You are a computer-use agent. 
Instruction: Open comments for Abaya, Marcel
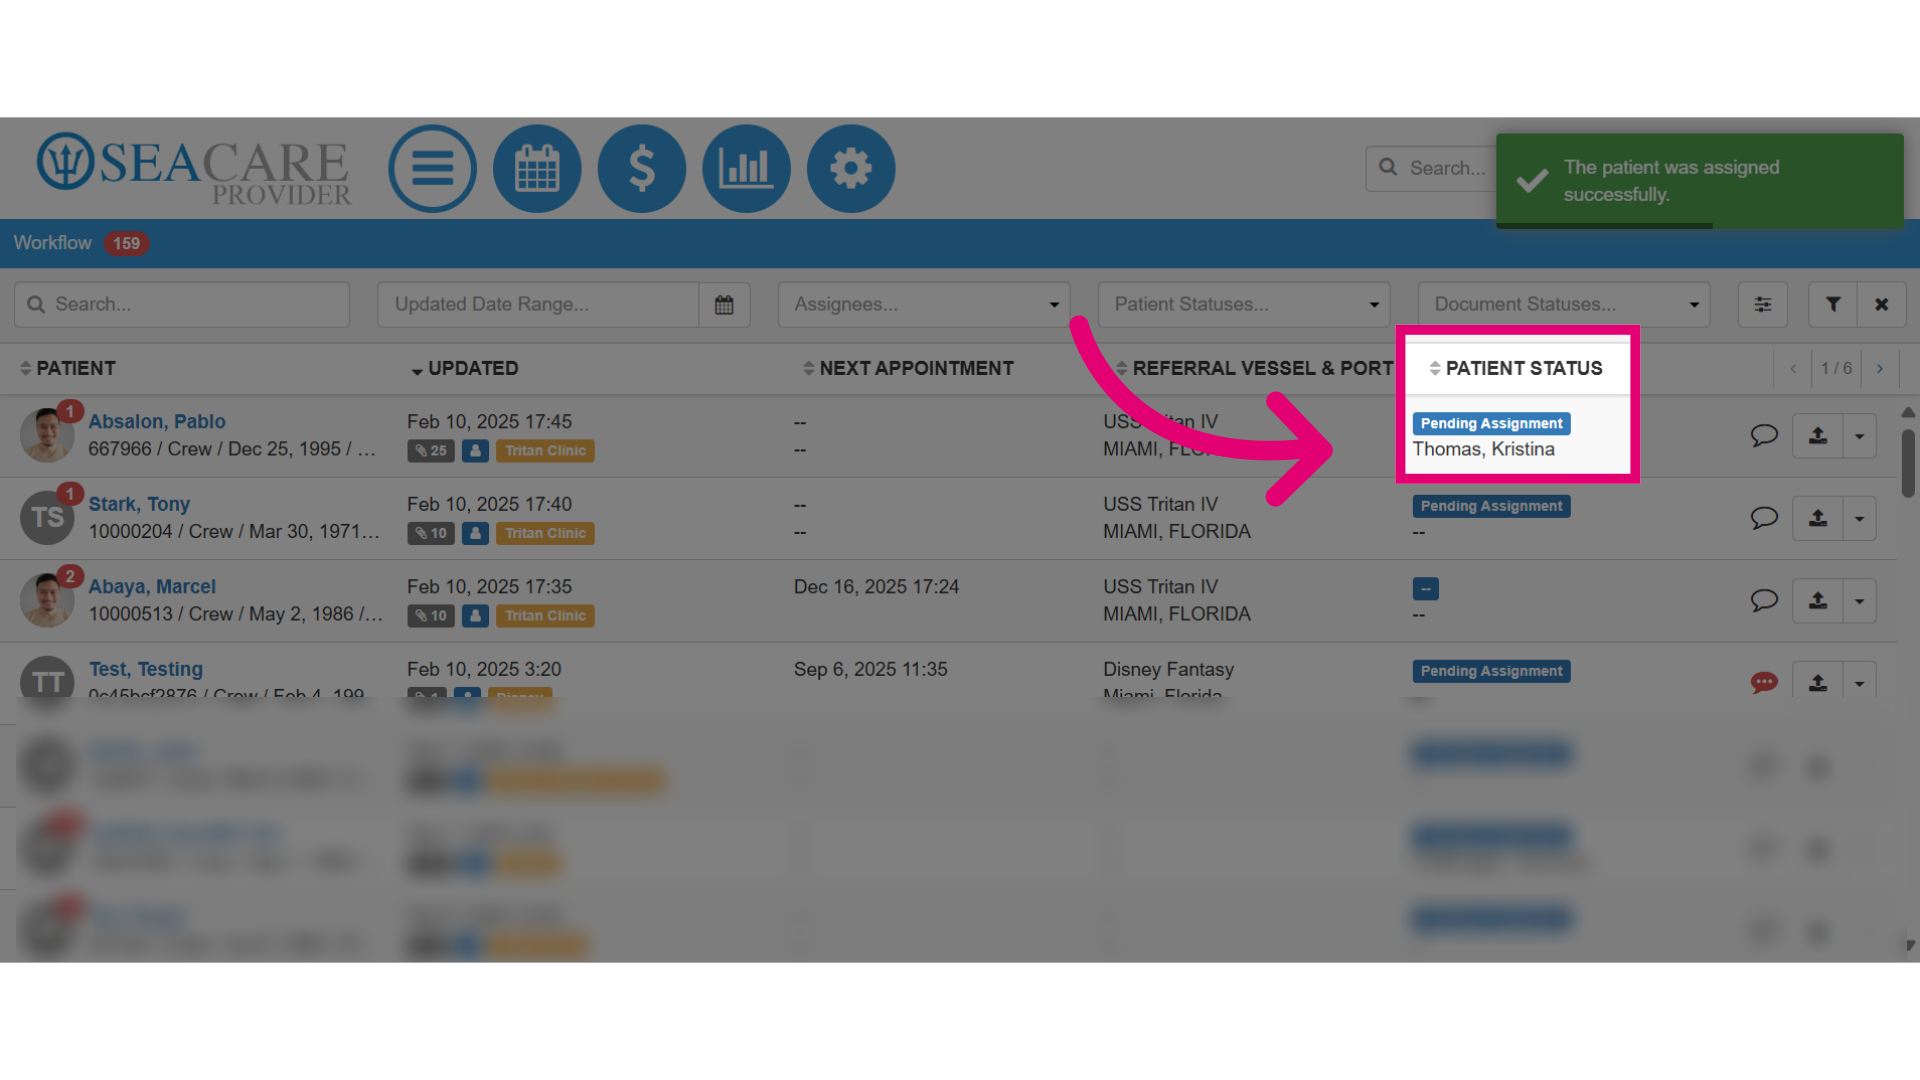(x=1764, y=600)
